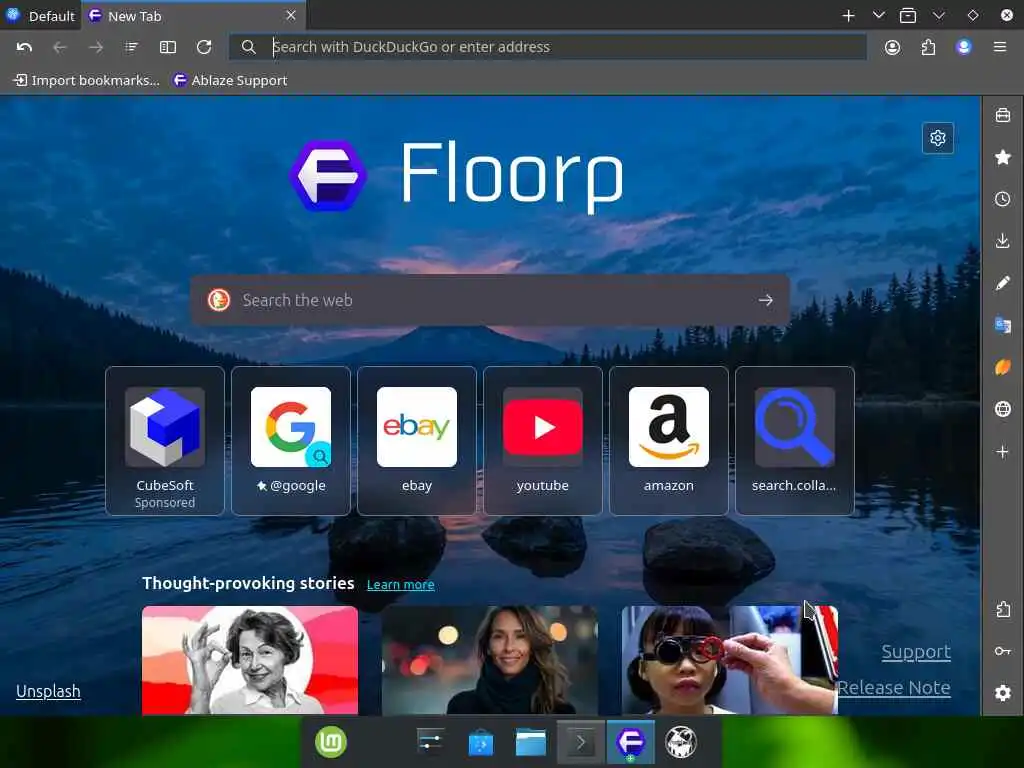1024x768 pixels.
Task: Open Ablaze Support bookmark
Action: (230, 80)
